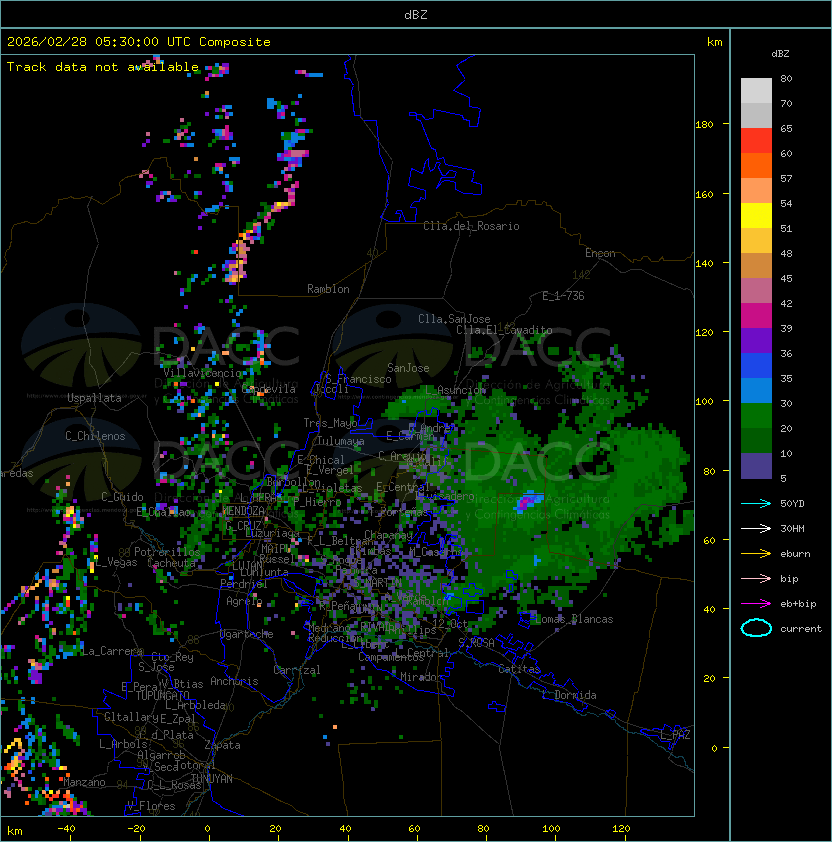Viewport: 832px width, 842px height.
Task: Click the 160 km vertical axis tick label
Action: 704,194
